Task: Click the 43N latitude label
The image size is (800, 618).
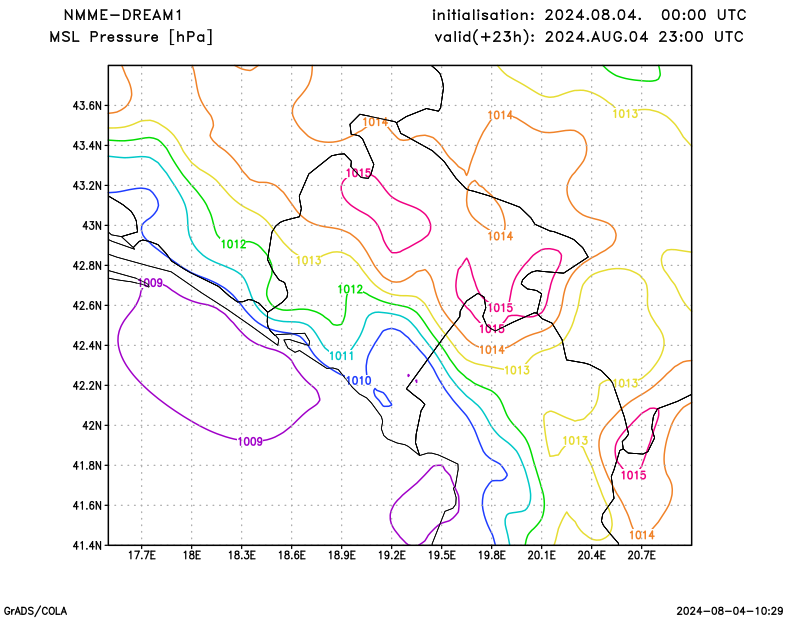Action: click(x=92, y=226)
